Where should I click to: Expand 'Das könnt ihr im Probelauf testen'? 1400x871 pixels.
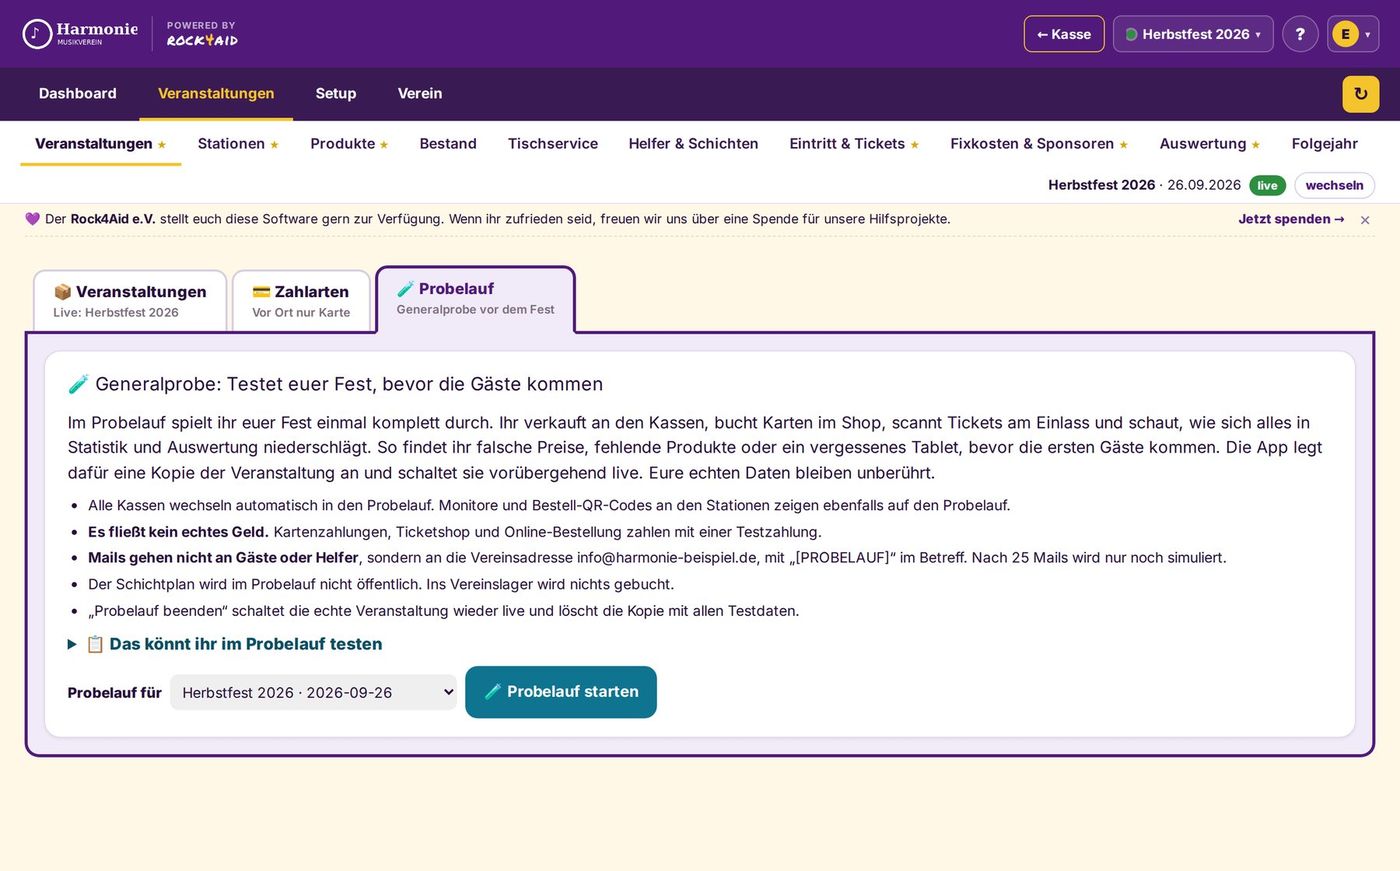225,644
